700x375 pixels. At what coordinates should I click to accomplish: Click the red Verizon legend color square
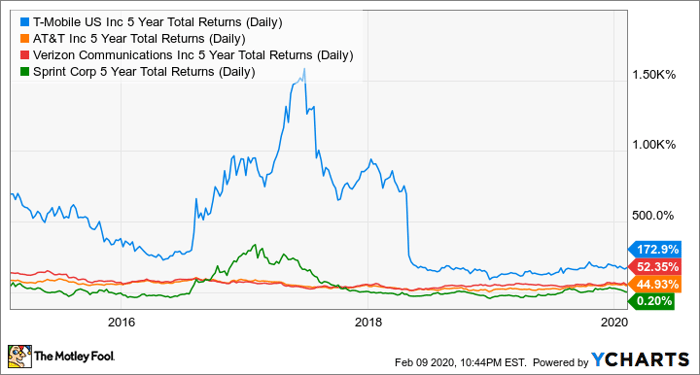point(25,55)
